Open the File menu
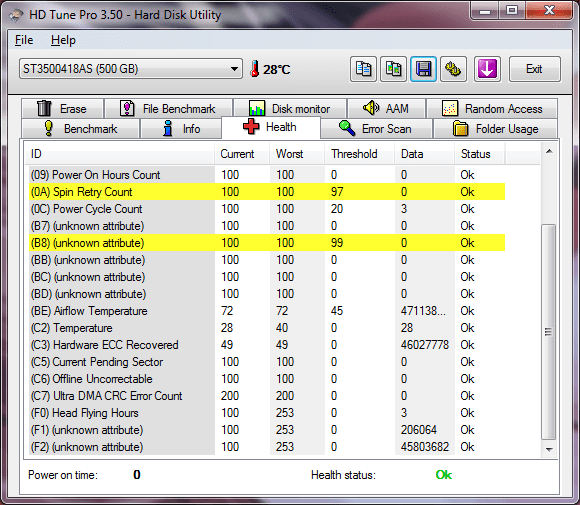 [24, 40]
